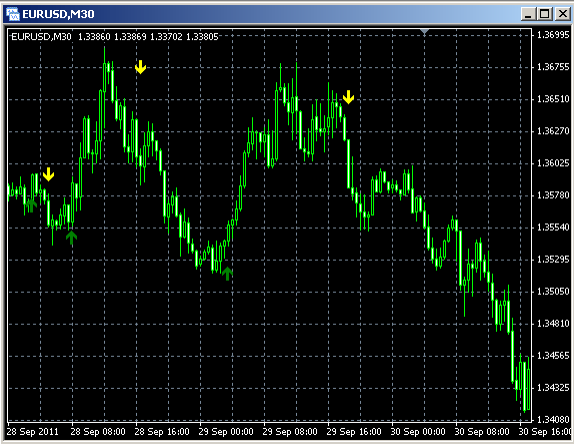Viewport: 574px width, 444px height.
Task: Click the price label 1.35540
Action: (553, 227)
